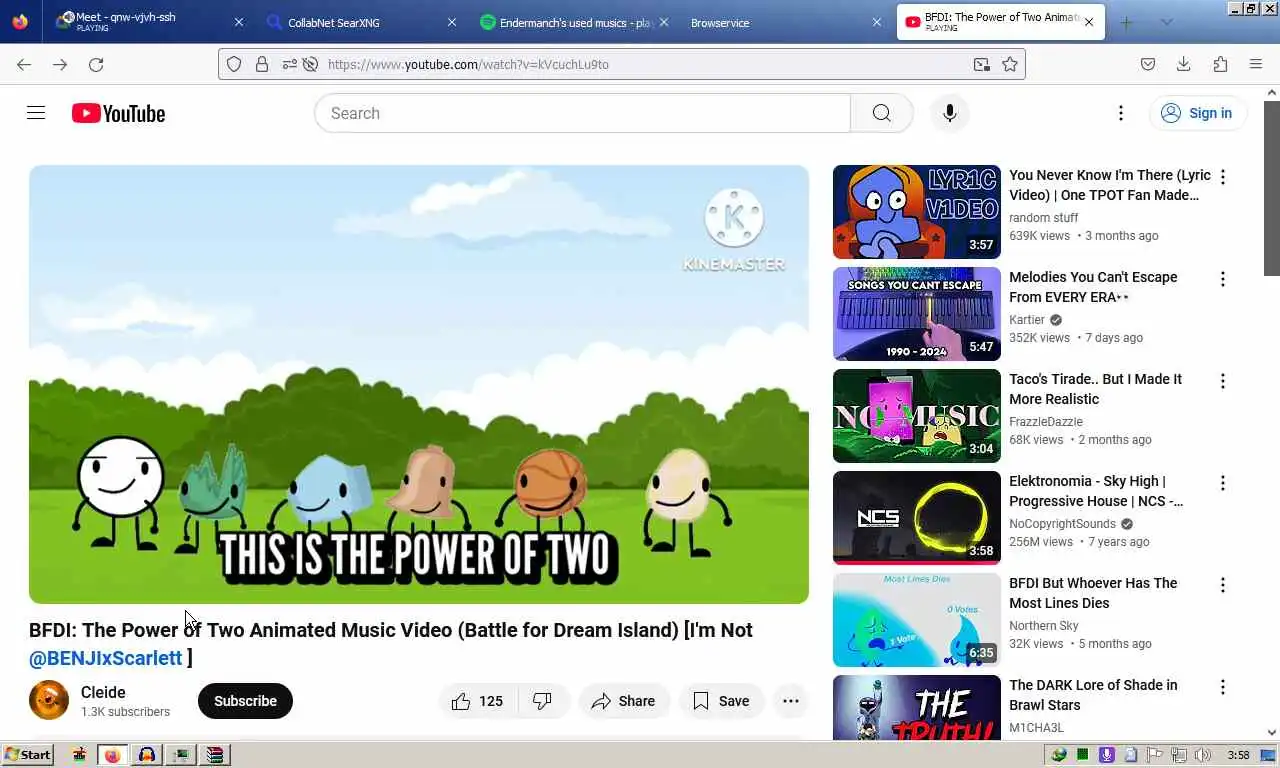Open Pocket save icon in toolbar
This screenshot has width=1280, height=768.
(1148, 64)
